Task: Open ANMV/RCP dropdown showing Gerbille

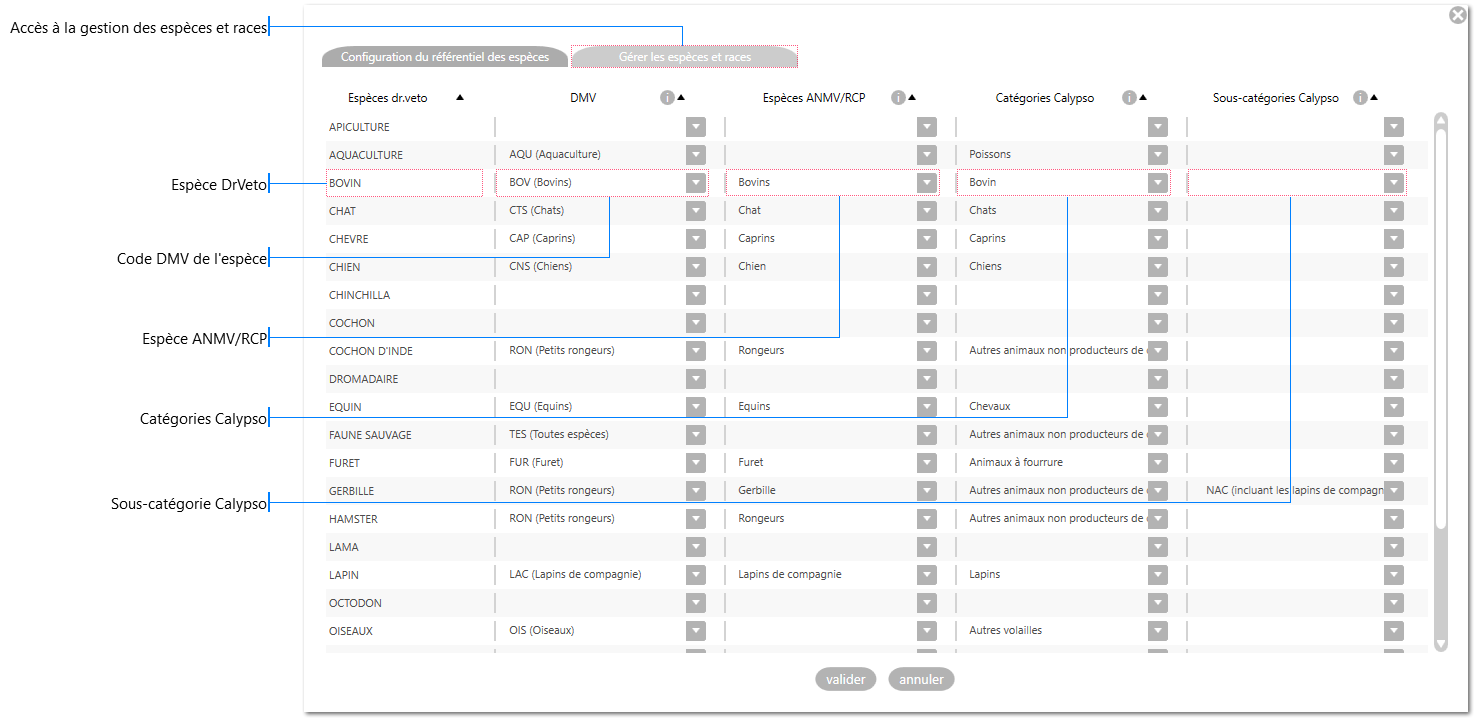Action: tap(927, 491)
